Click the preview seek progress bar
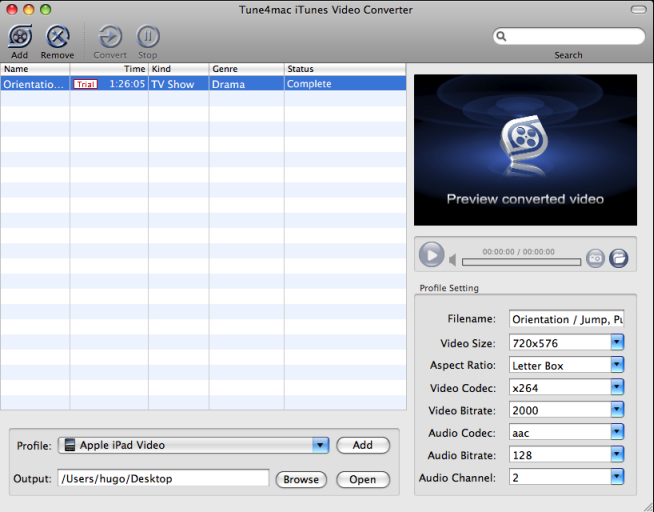 pos(521,262)
